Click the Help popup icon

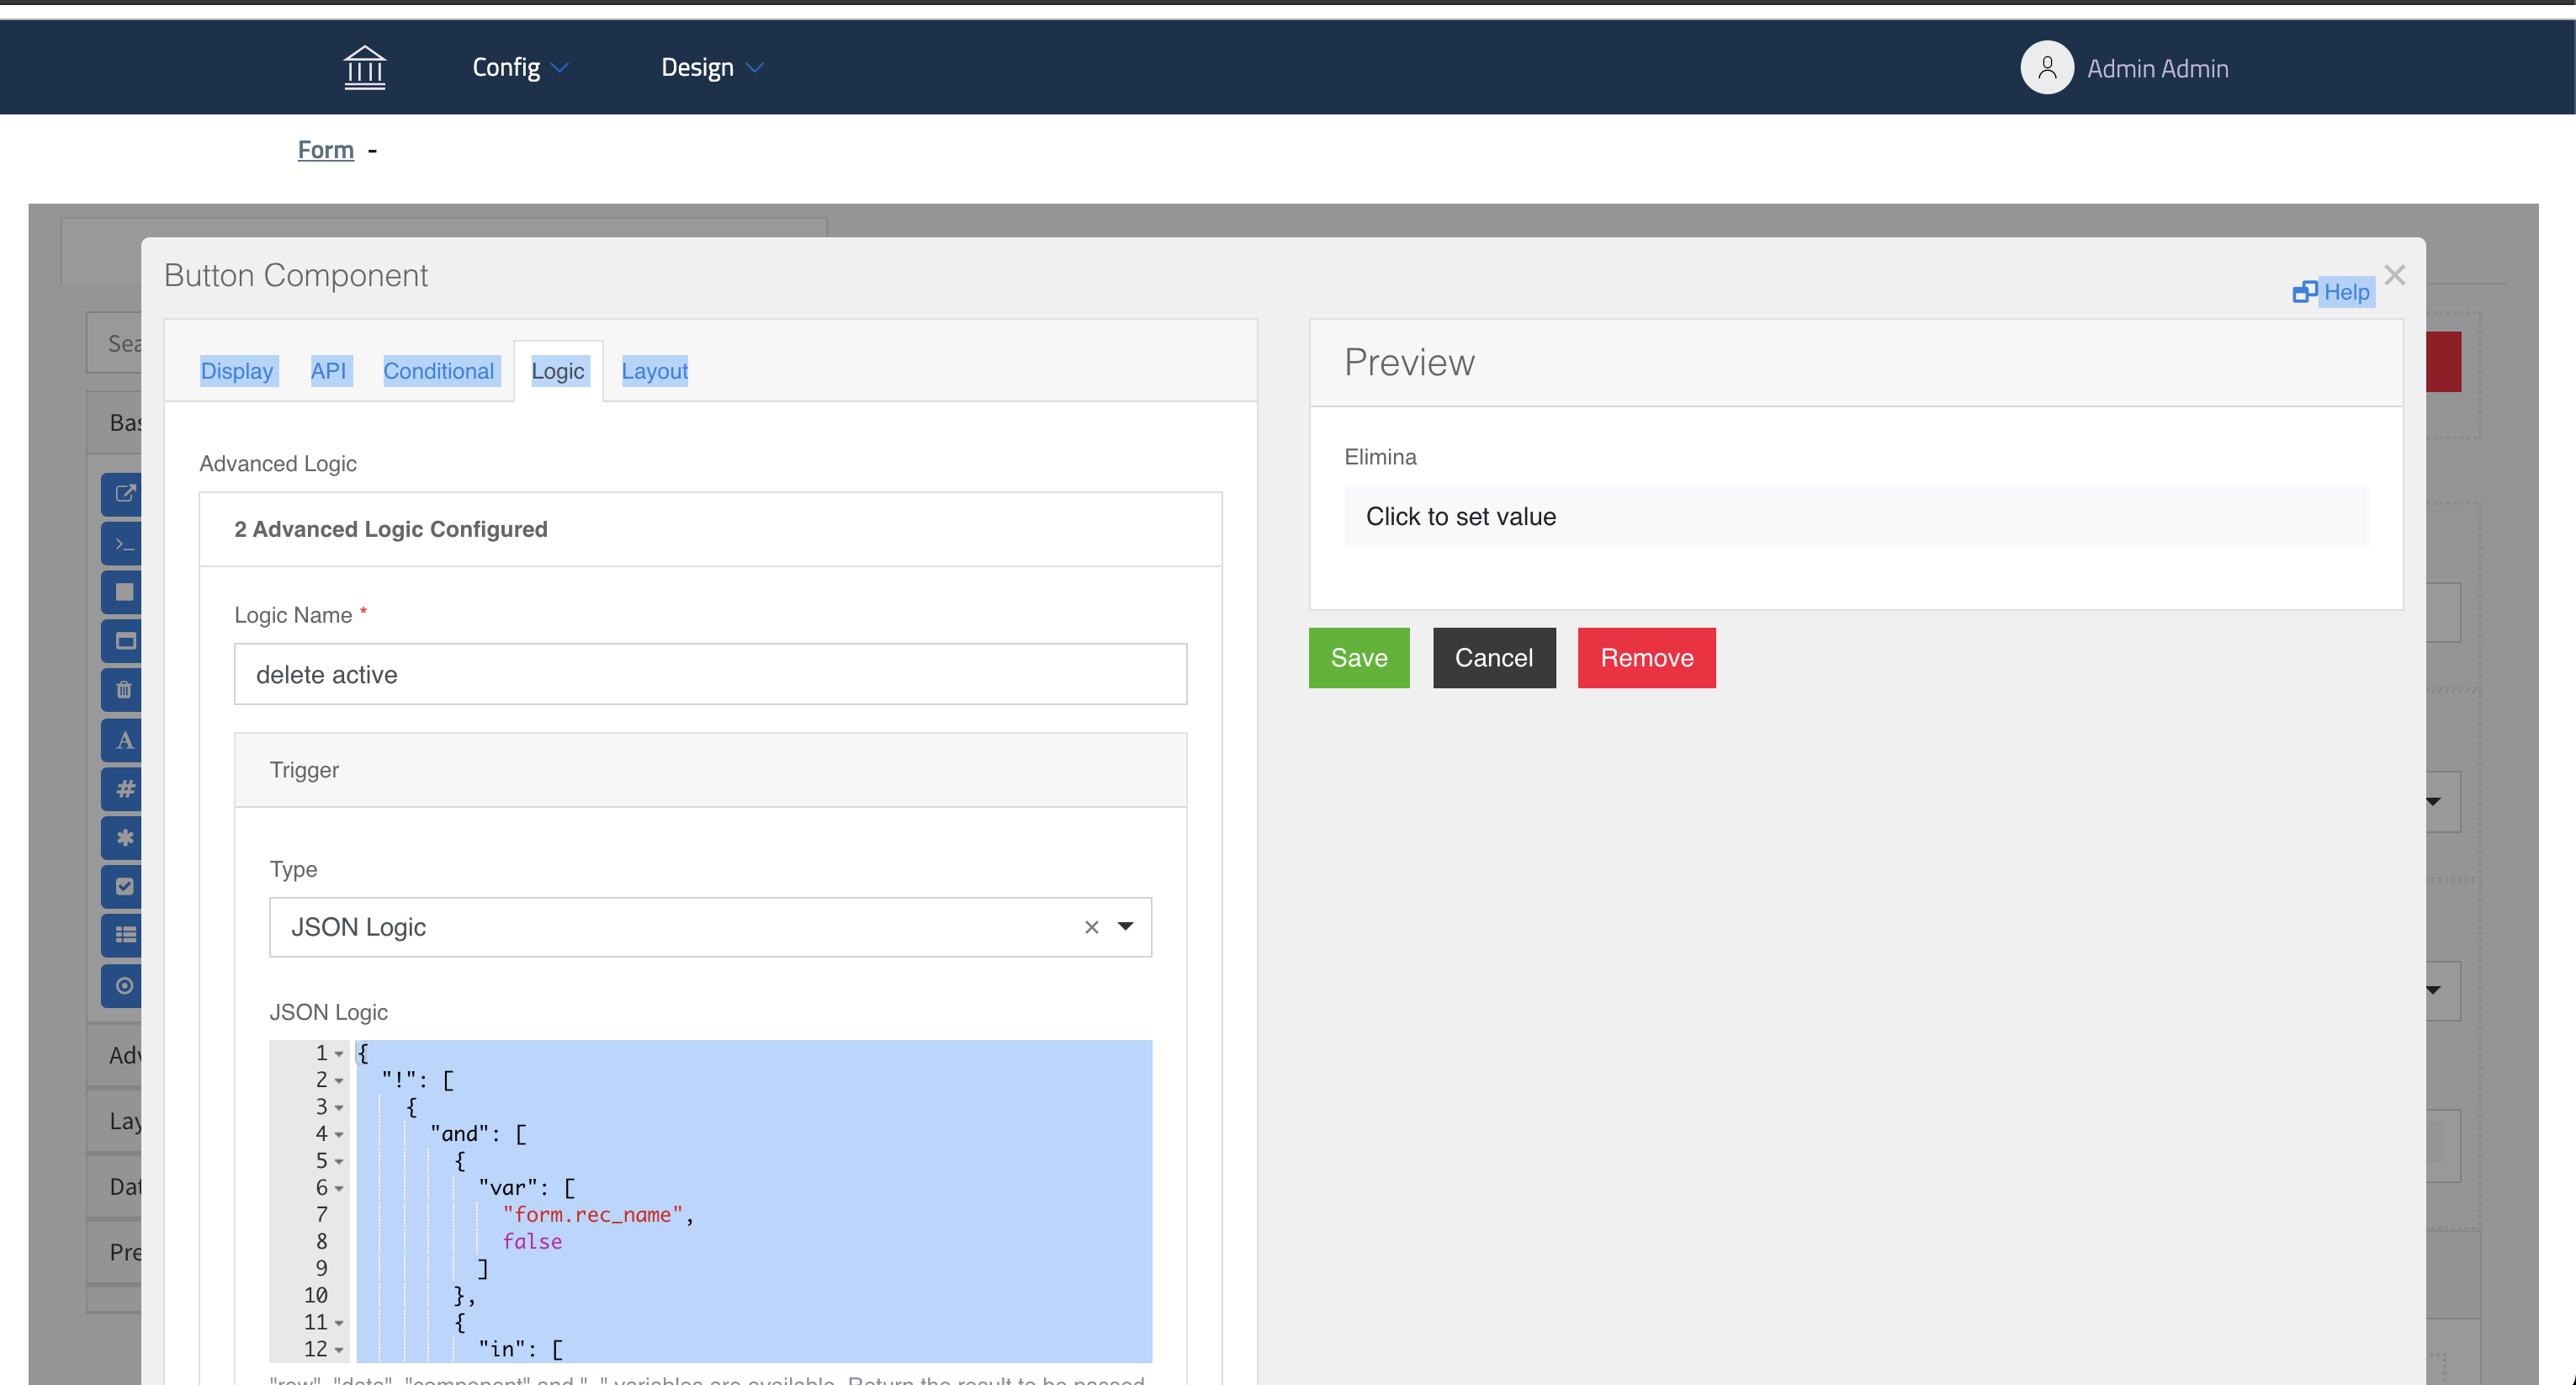[x=2304, y=292]
